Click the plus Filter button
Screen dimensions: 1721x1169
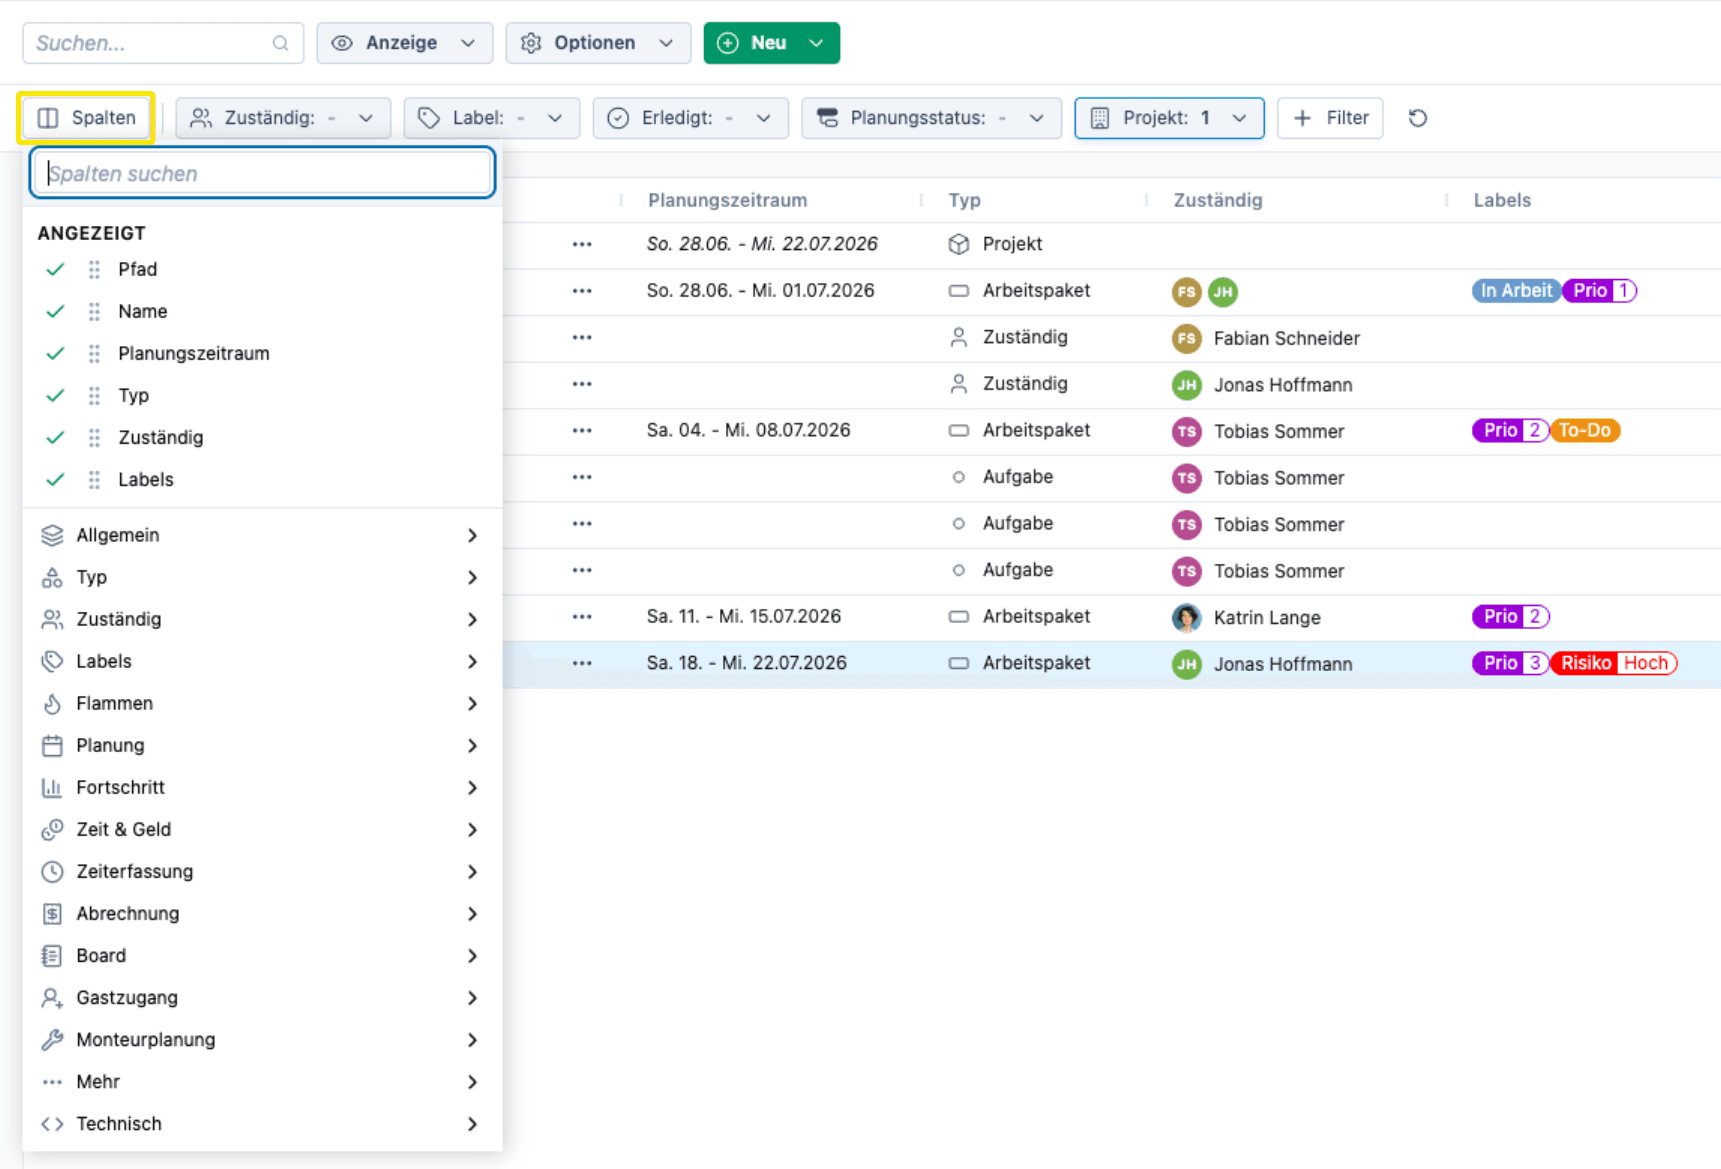pyautogui.click(x=1330, y=118)
